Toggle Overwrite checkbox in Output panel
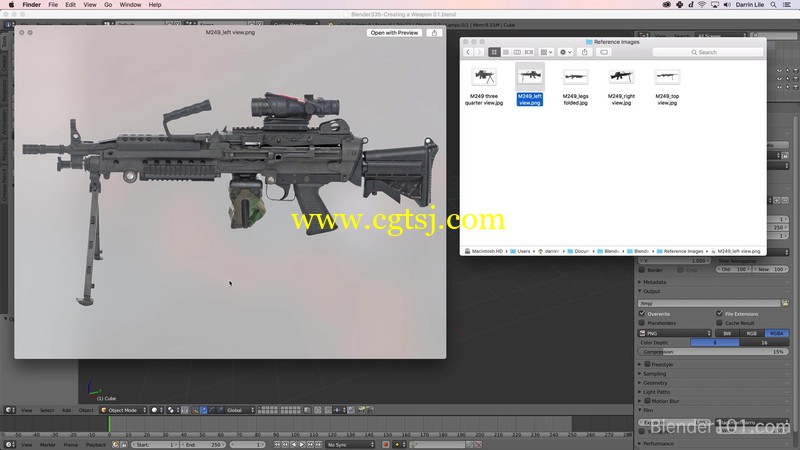The height and width of the screenshot is (450, 800). tap(642, 314)
